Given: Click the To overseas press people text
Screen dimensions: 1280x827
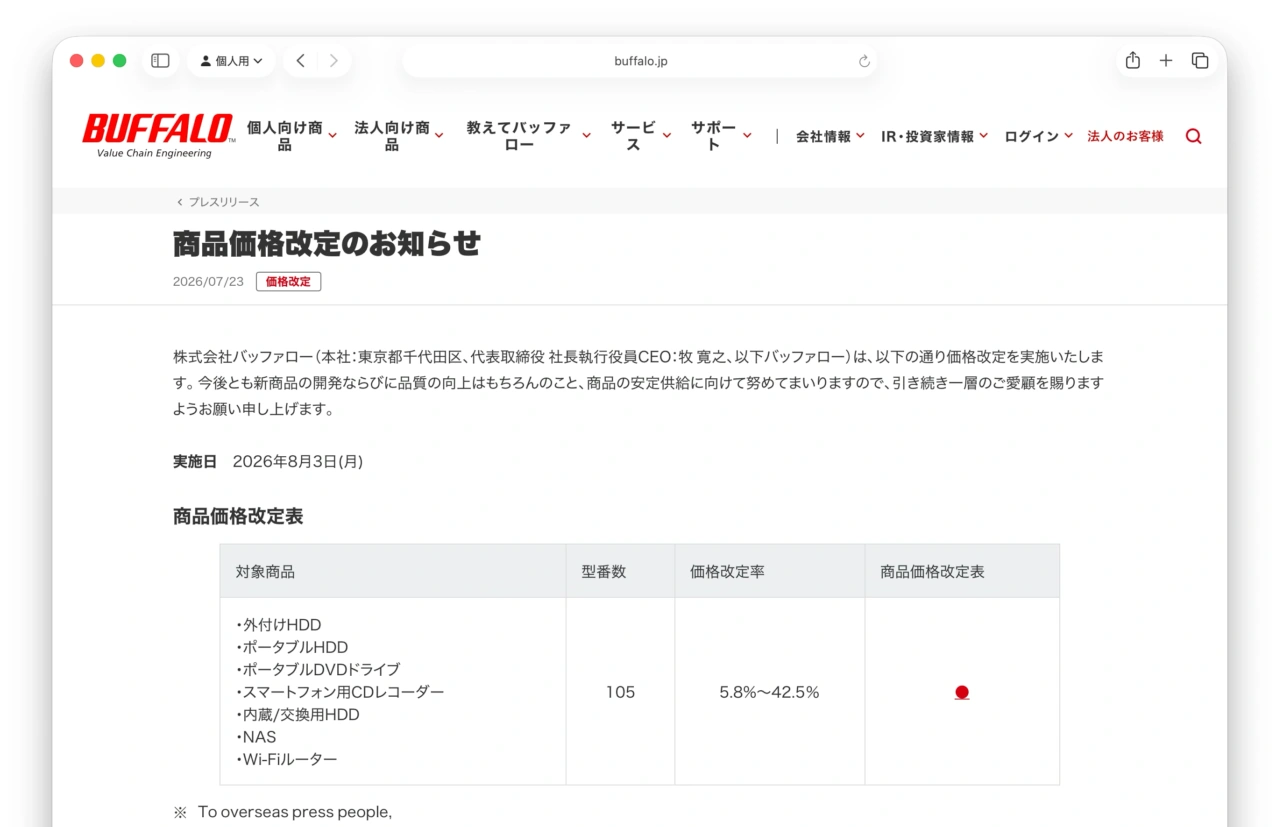Looking at the screenshot, I should (295, 812).
